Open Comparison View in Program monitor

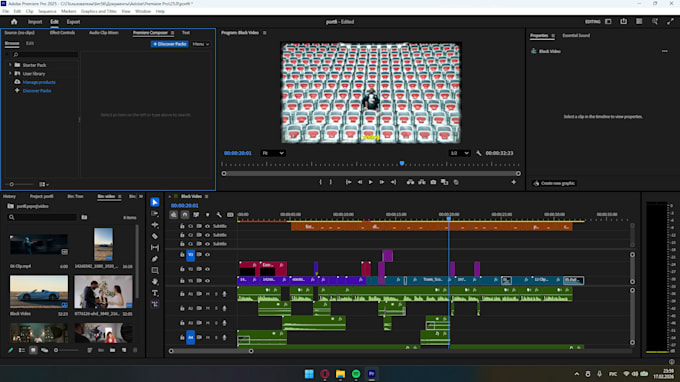tap(445, 182)
